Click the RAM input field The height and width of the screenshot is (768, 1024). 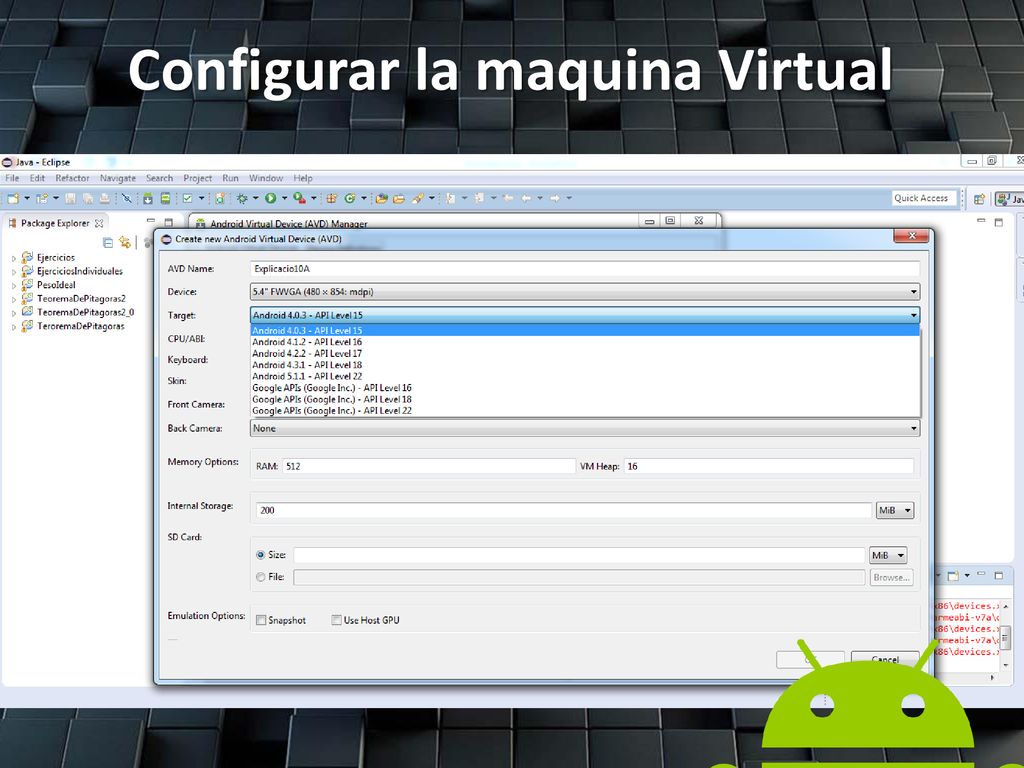[429, 466]
